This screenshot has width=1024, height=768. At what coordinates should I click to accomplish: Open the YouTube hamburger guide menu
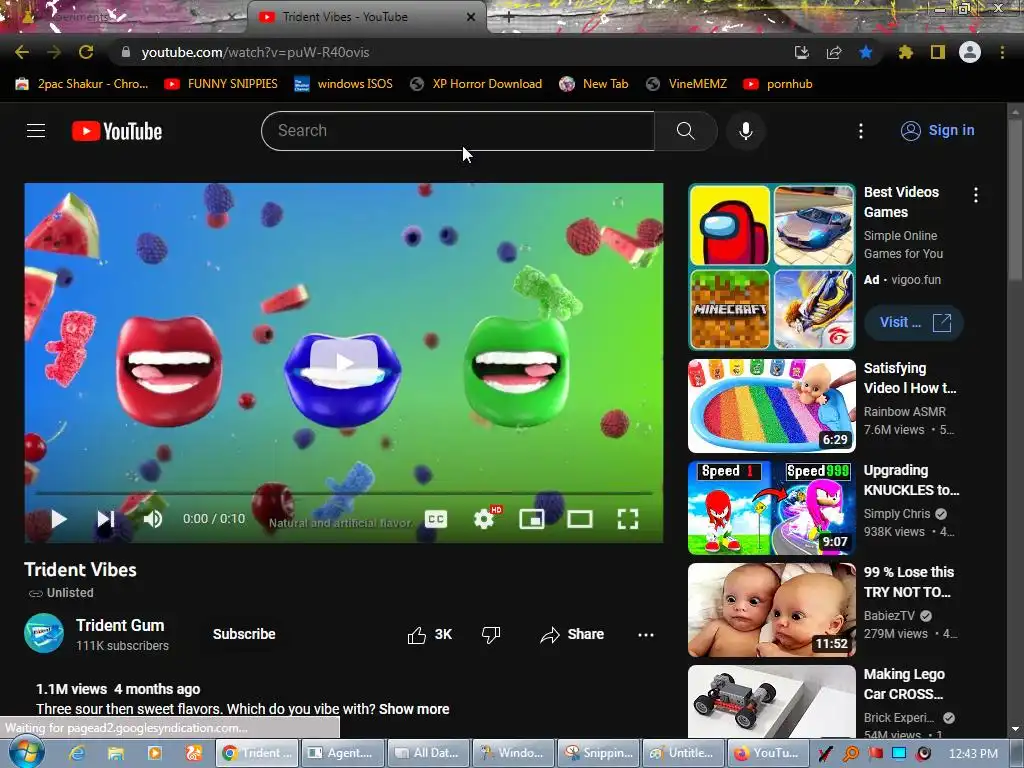point(36,131)
